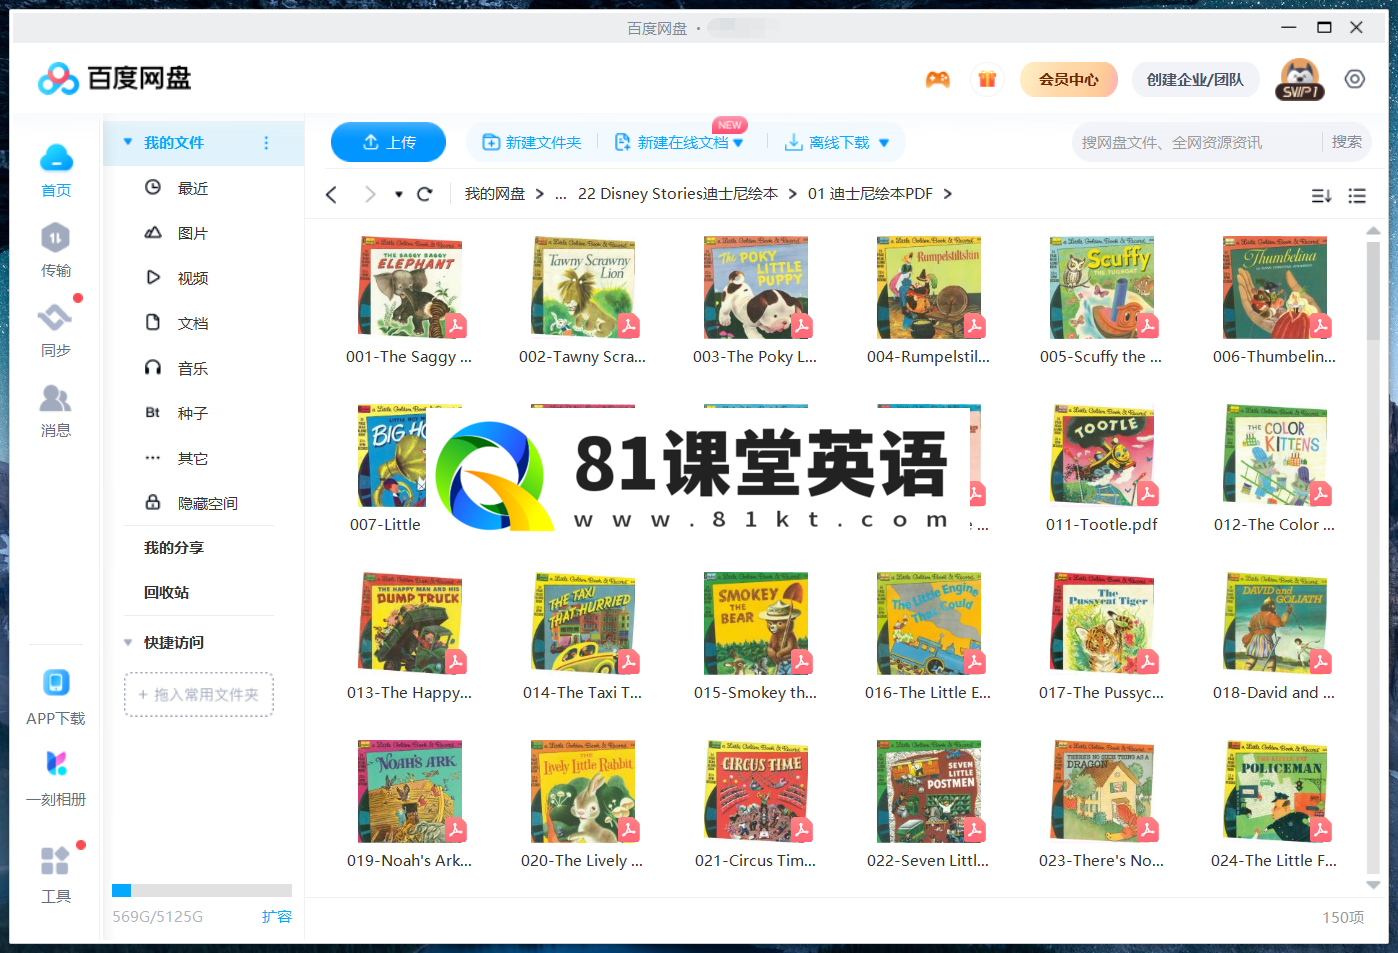This screenshot has width=1398, height=953.
Task: Select 001-The Saggy Elephant PDF
Action: [410, 288]
